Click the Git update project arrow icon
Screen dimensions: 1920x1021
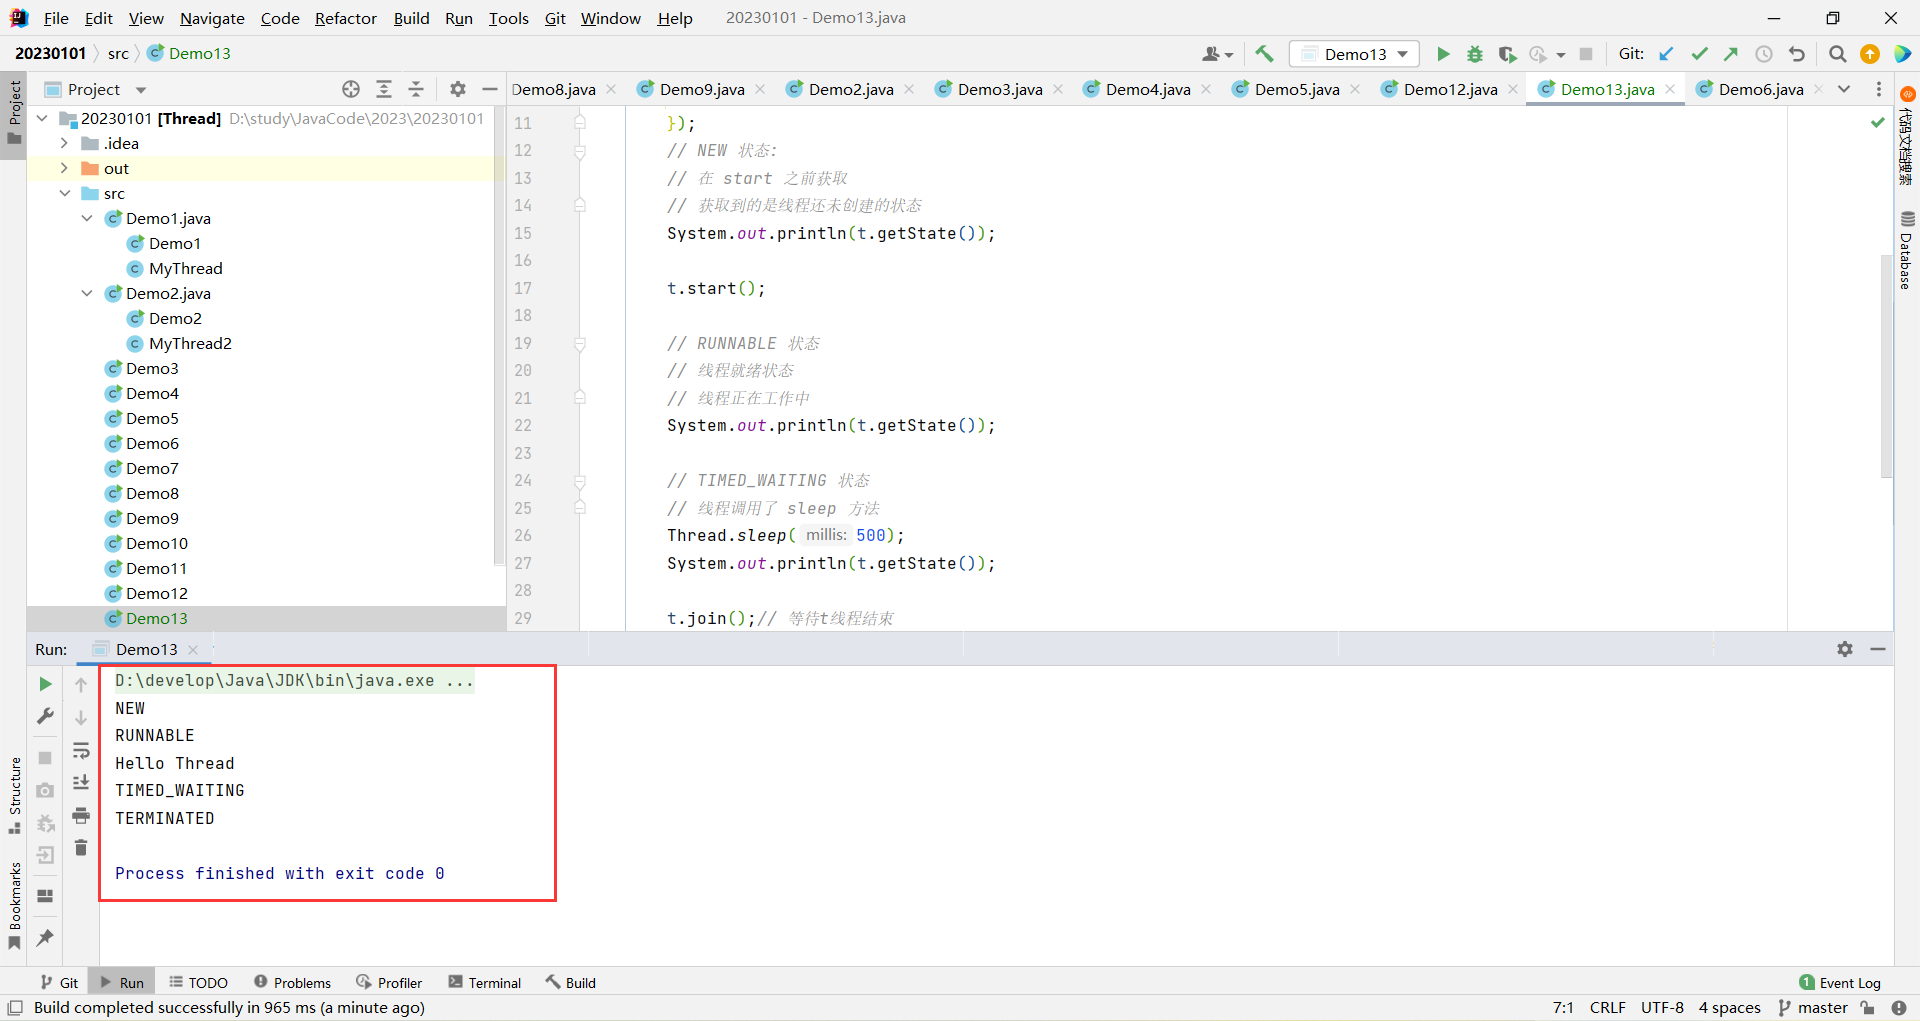tap(1666, 54)
